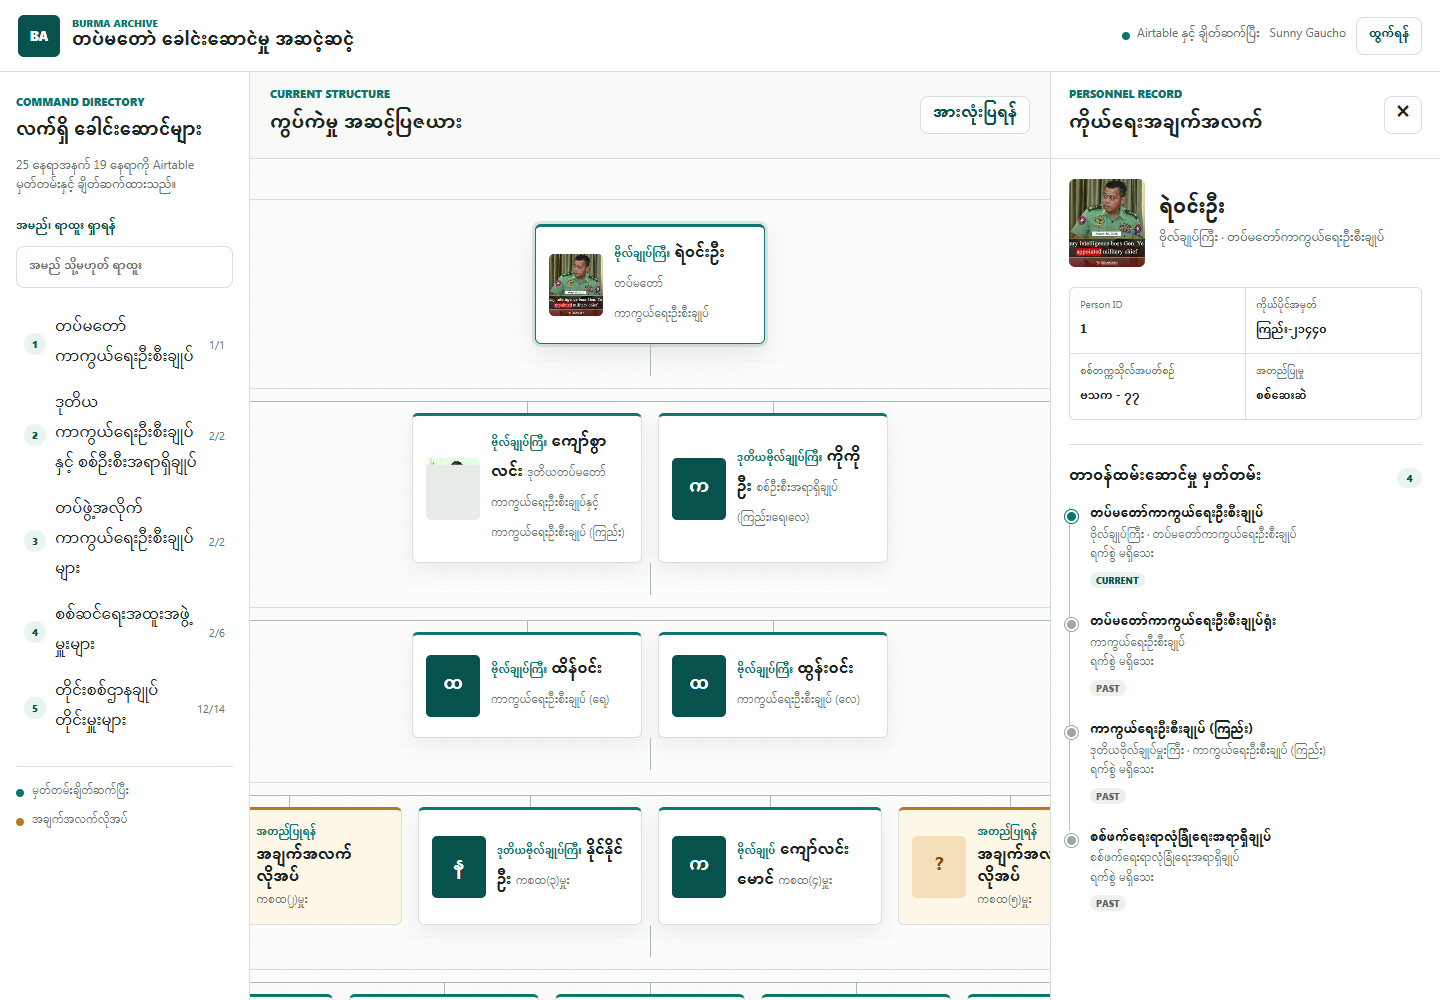Click the Sunny Gaucho user name
The height and width of the screenshot is (1000, 1440).
(1308, 33)
